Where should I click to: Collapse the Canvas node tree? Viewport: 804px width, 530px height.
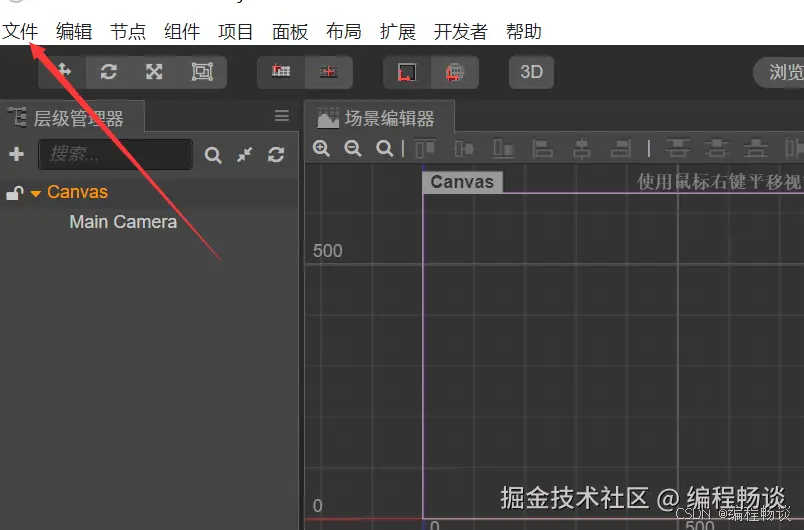36,193
